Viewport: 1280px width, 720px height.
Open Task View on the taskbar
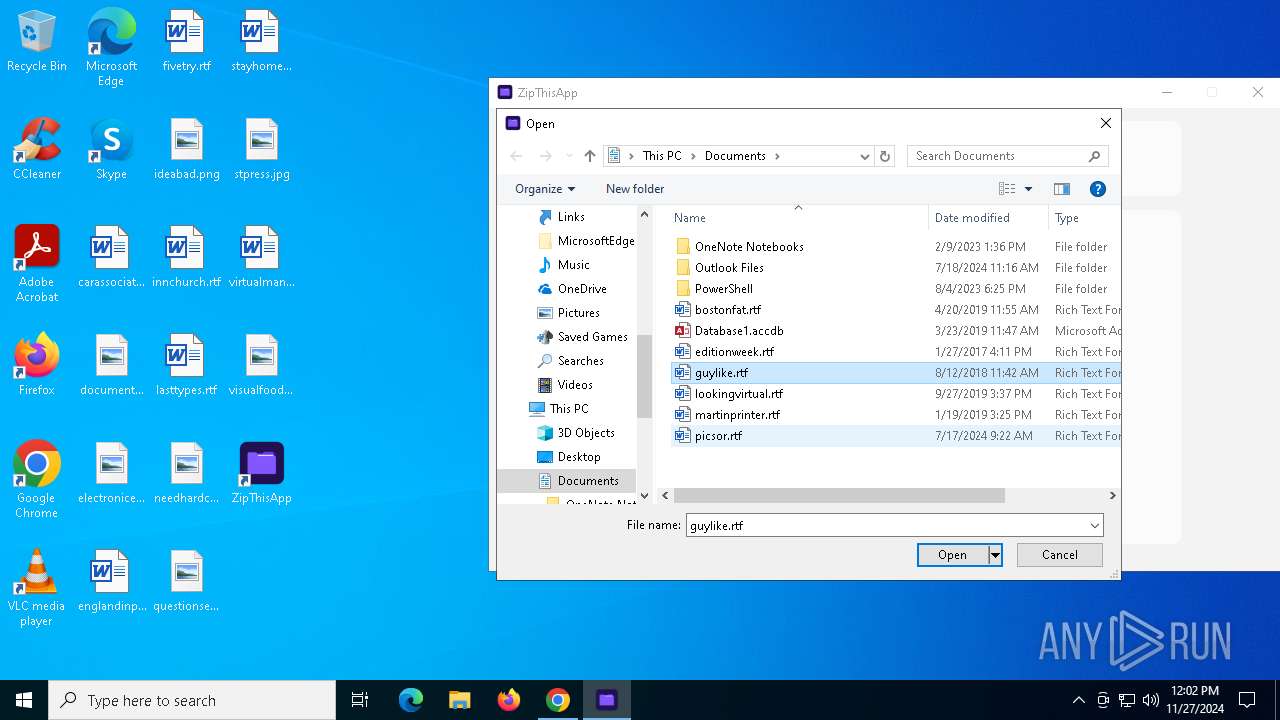(x=360, y=700)
